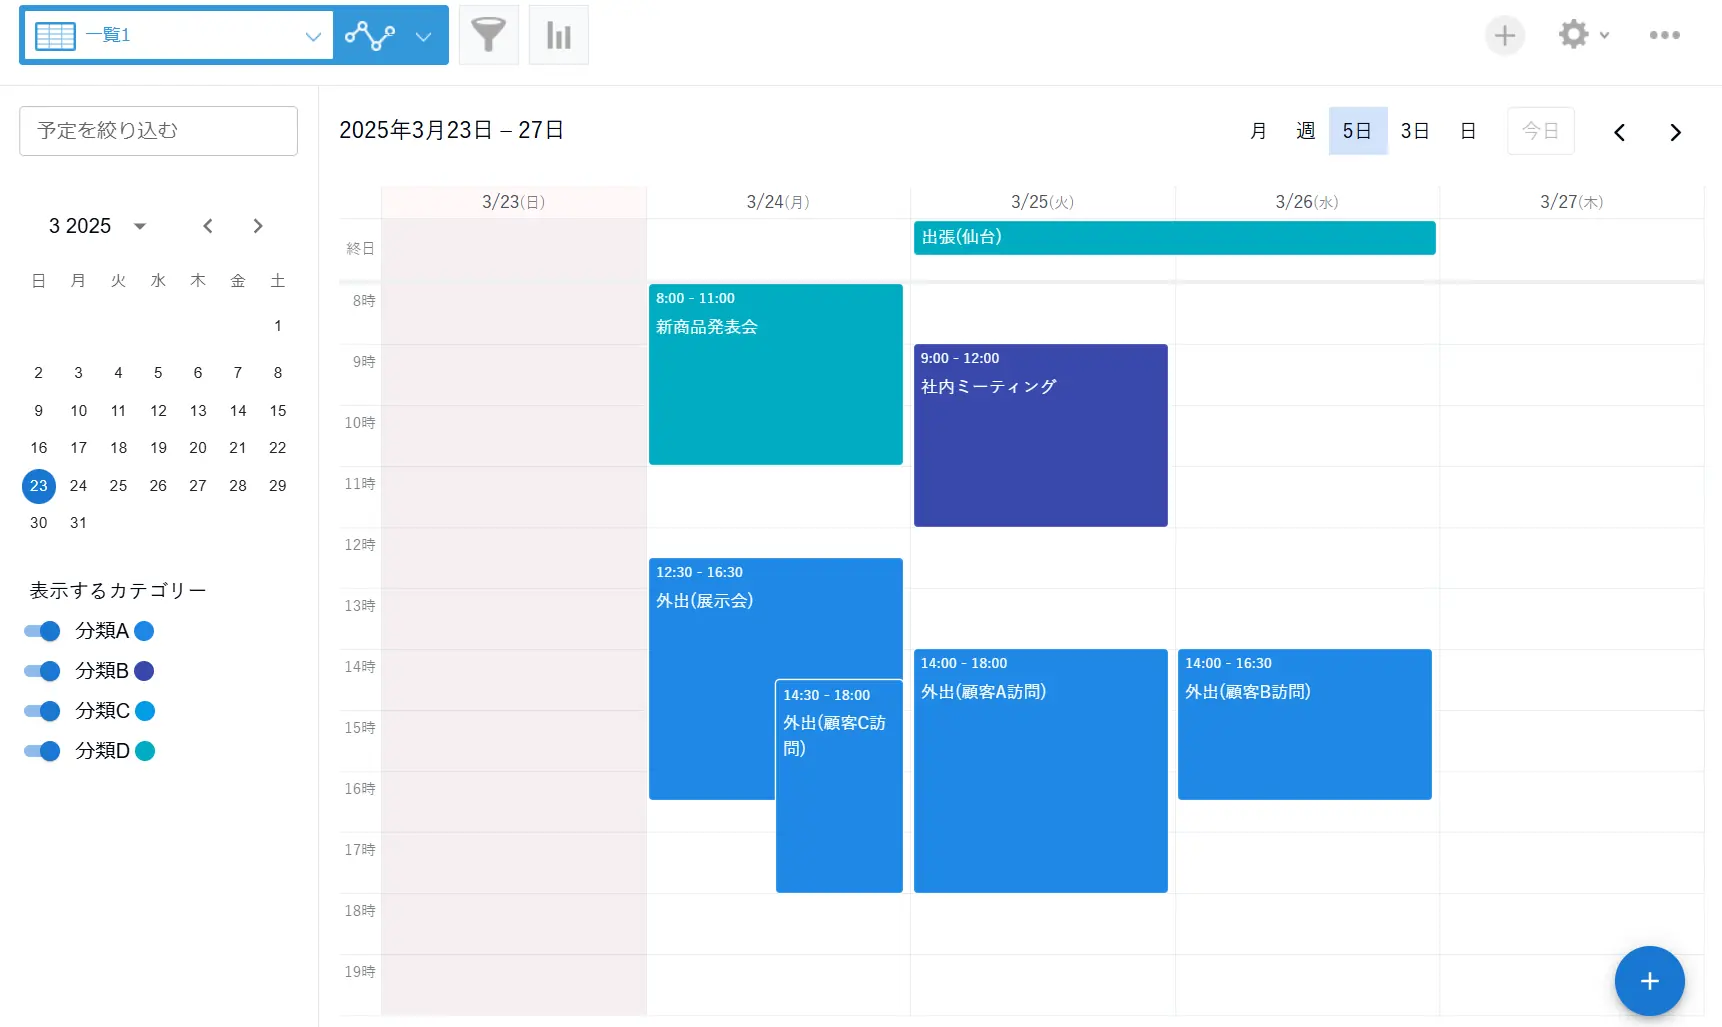Toggle off category 分類A
This screenshot has width=1722, height=1027.
[x=43, y=631]
